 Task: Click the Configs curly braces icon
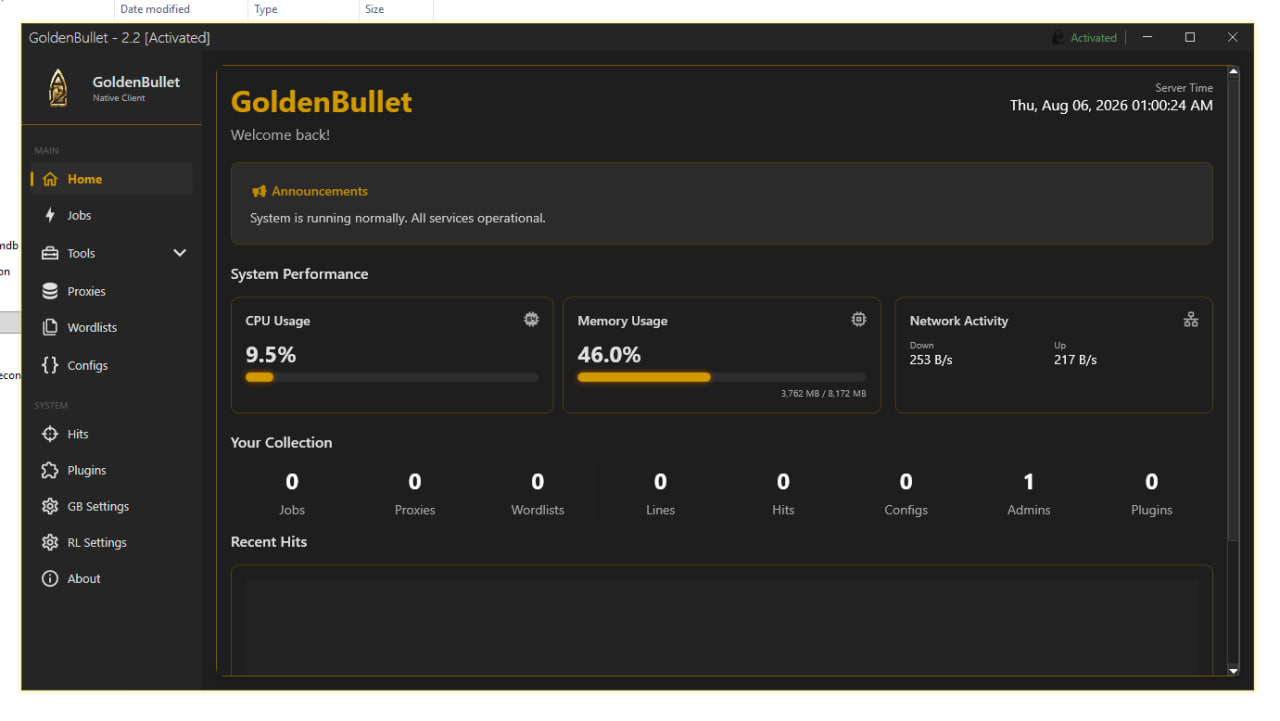click(50, 365)
